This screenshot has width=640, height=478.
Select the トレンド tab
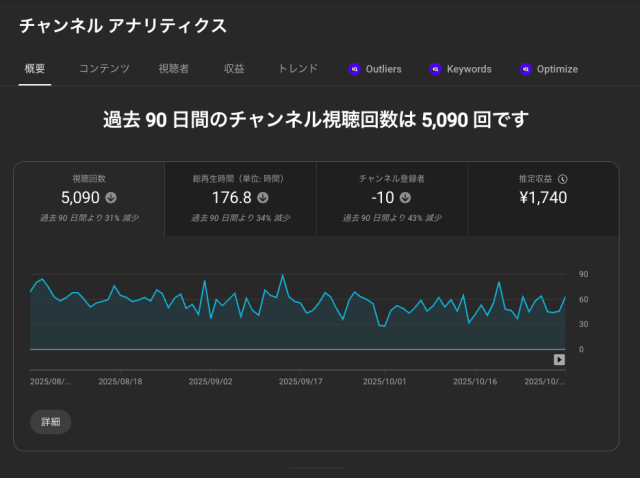[x=298, y=69]
